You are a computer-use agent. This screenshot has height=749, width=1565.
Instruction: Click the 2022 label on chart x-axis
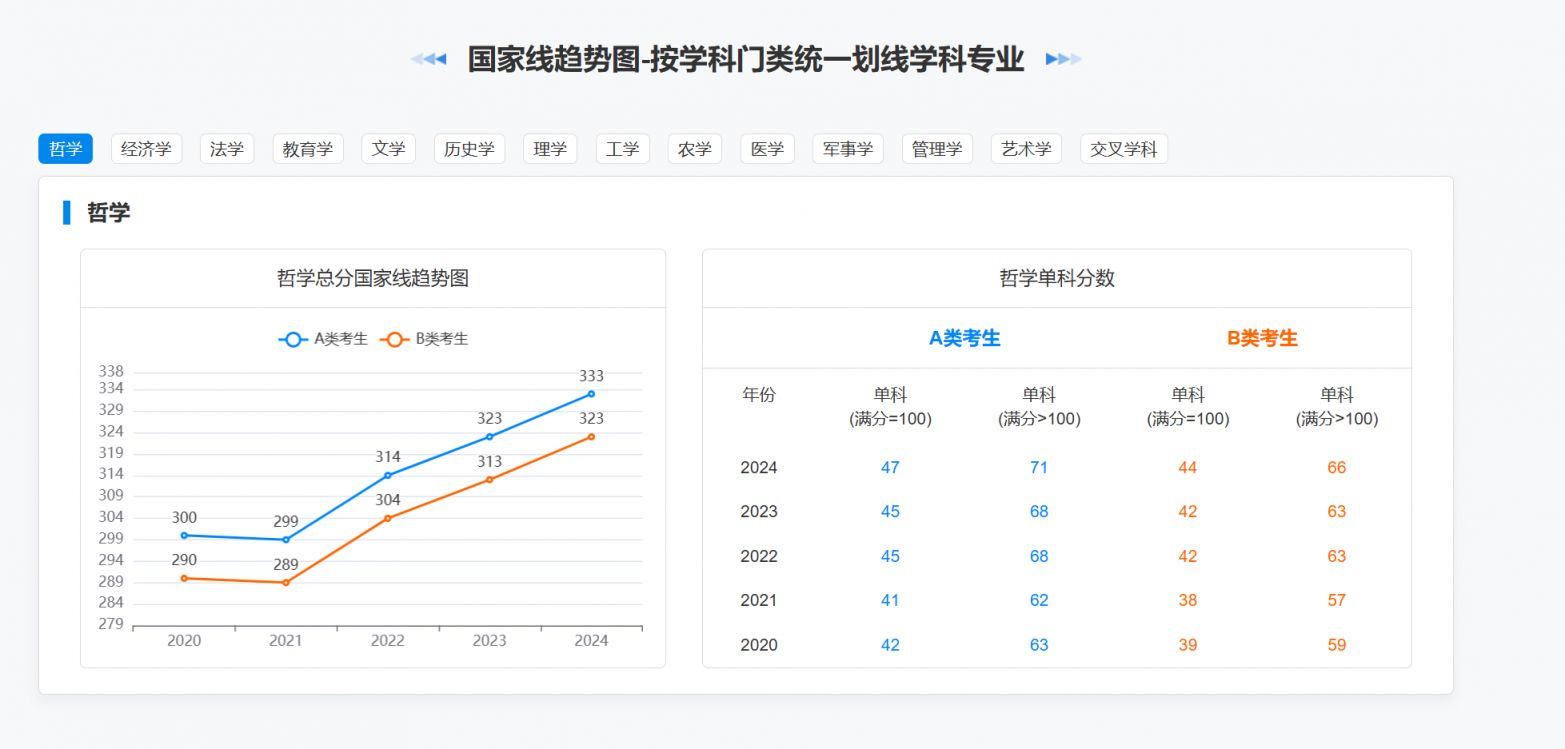[388, 641]
